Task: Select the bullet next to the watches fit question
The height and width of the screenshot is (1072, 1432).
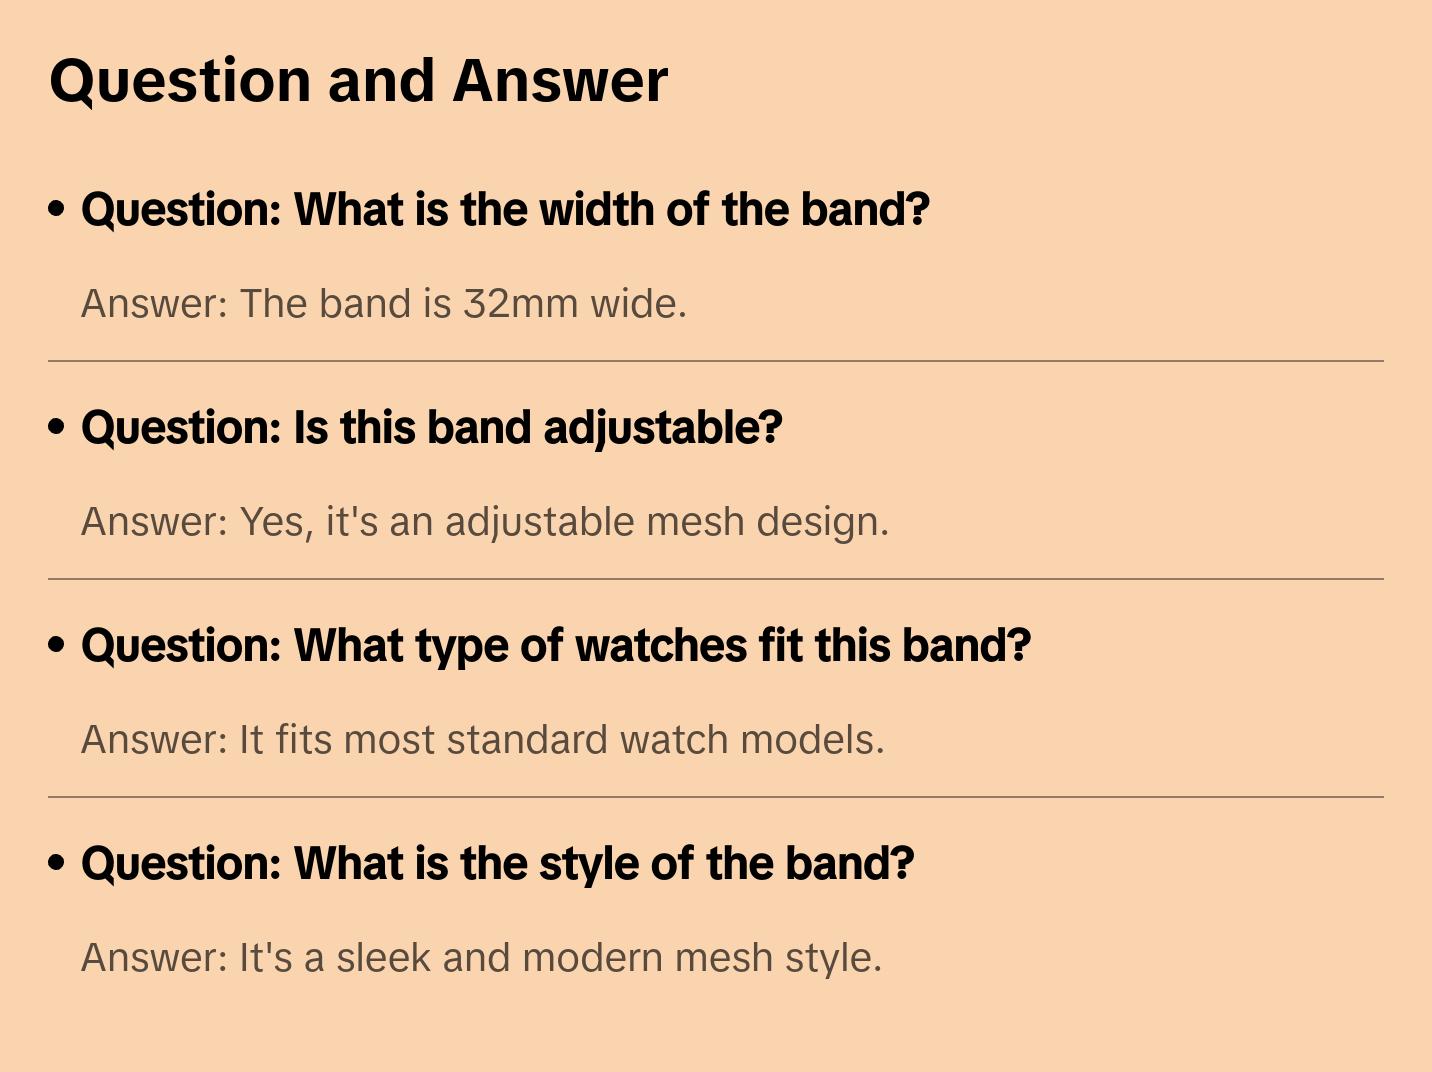Action: 57,645
